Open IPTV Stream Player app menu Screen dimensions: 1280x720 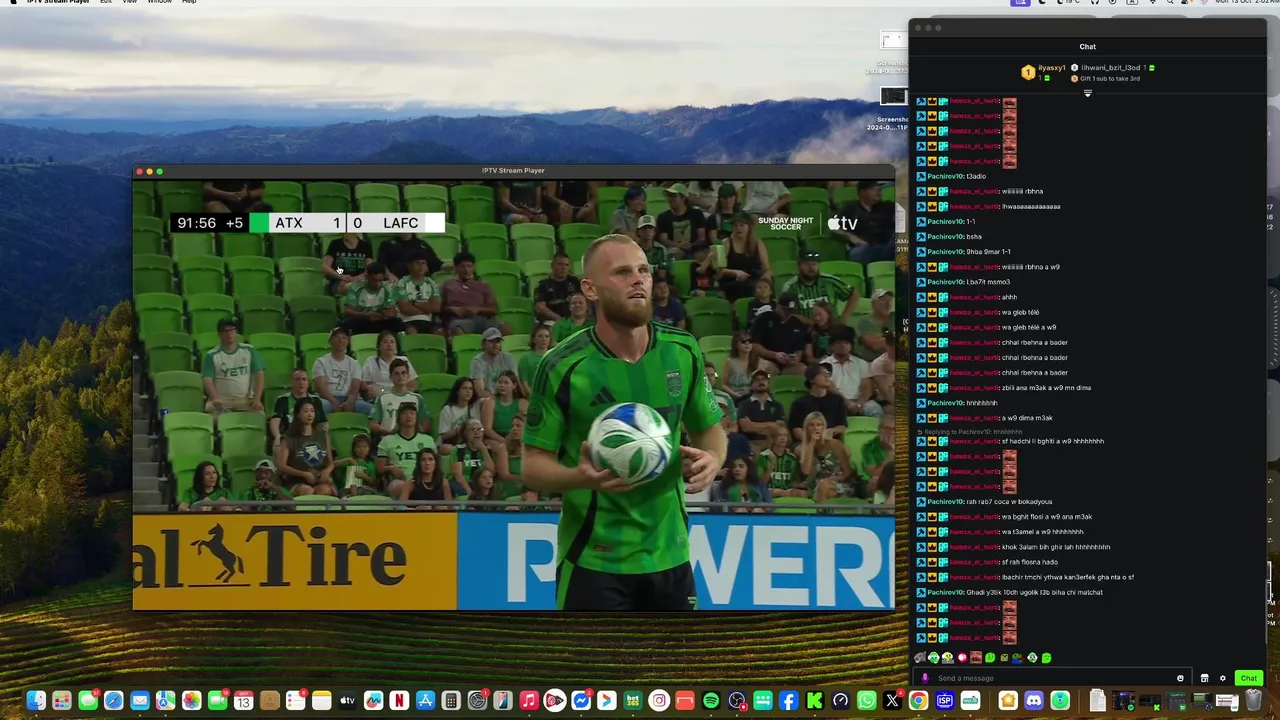[x=58, y=2]
